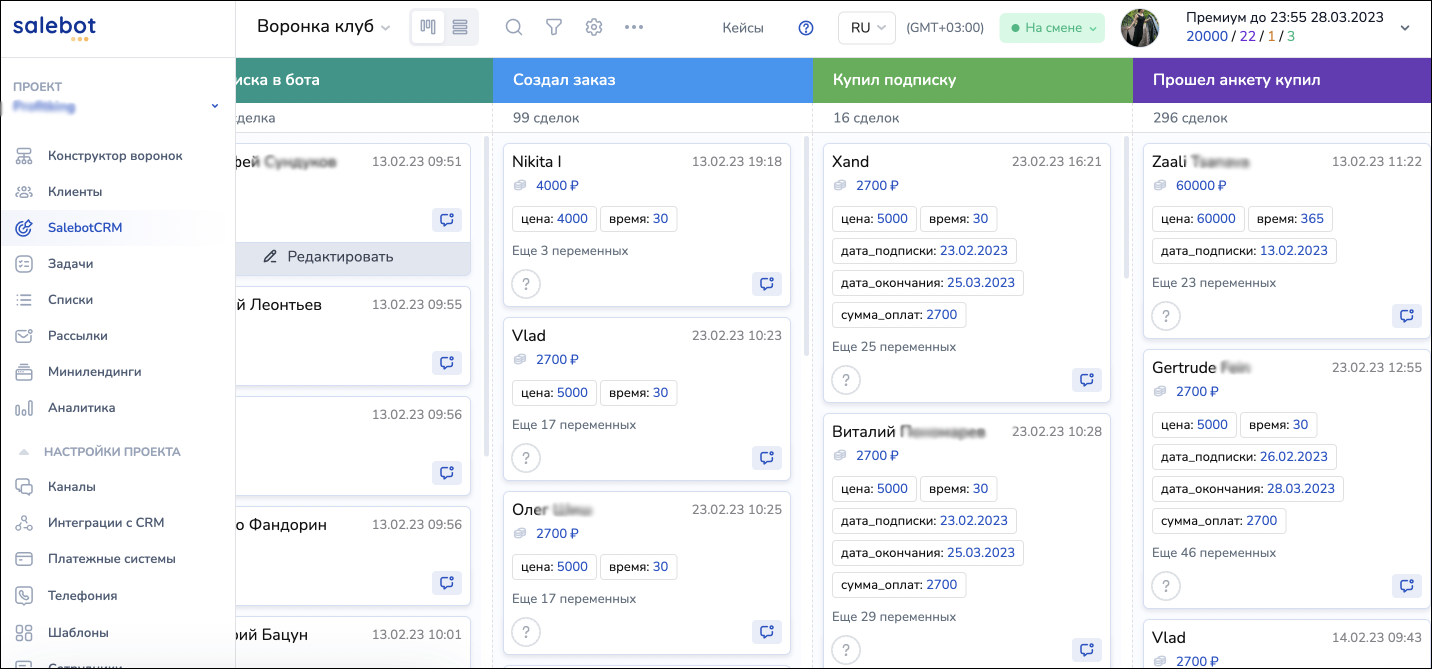This screenshot has width=1432, height=669.
Task: Toggle the "На смене" shift status
Action: coord(1052,28)
